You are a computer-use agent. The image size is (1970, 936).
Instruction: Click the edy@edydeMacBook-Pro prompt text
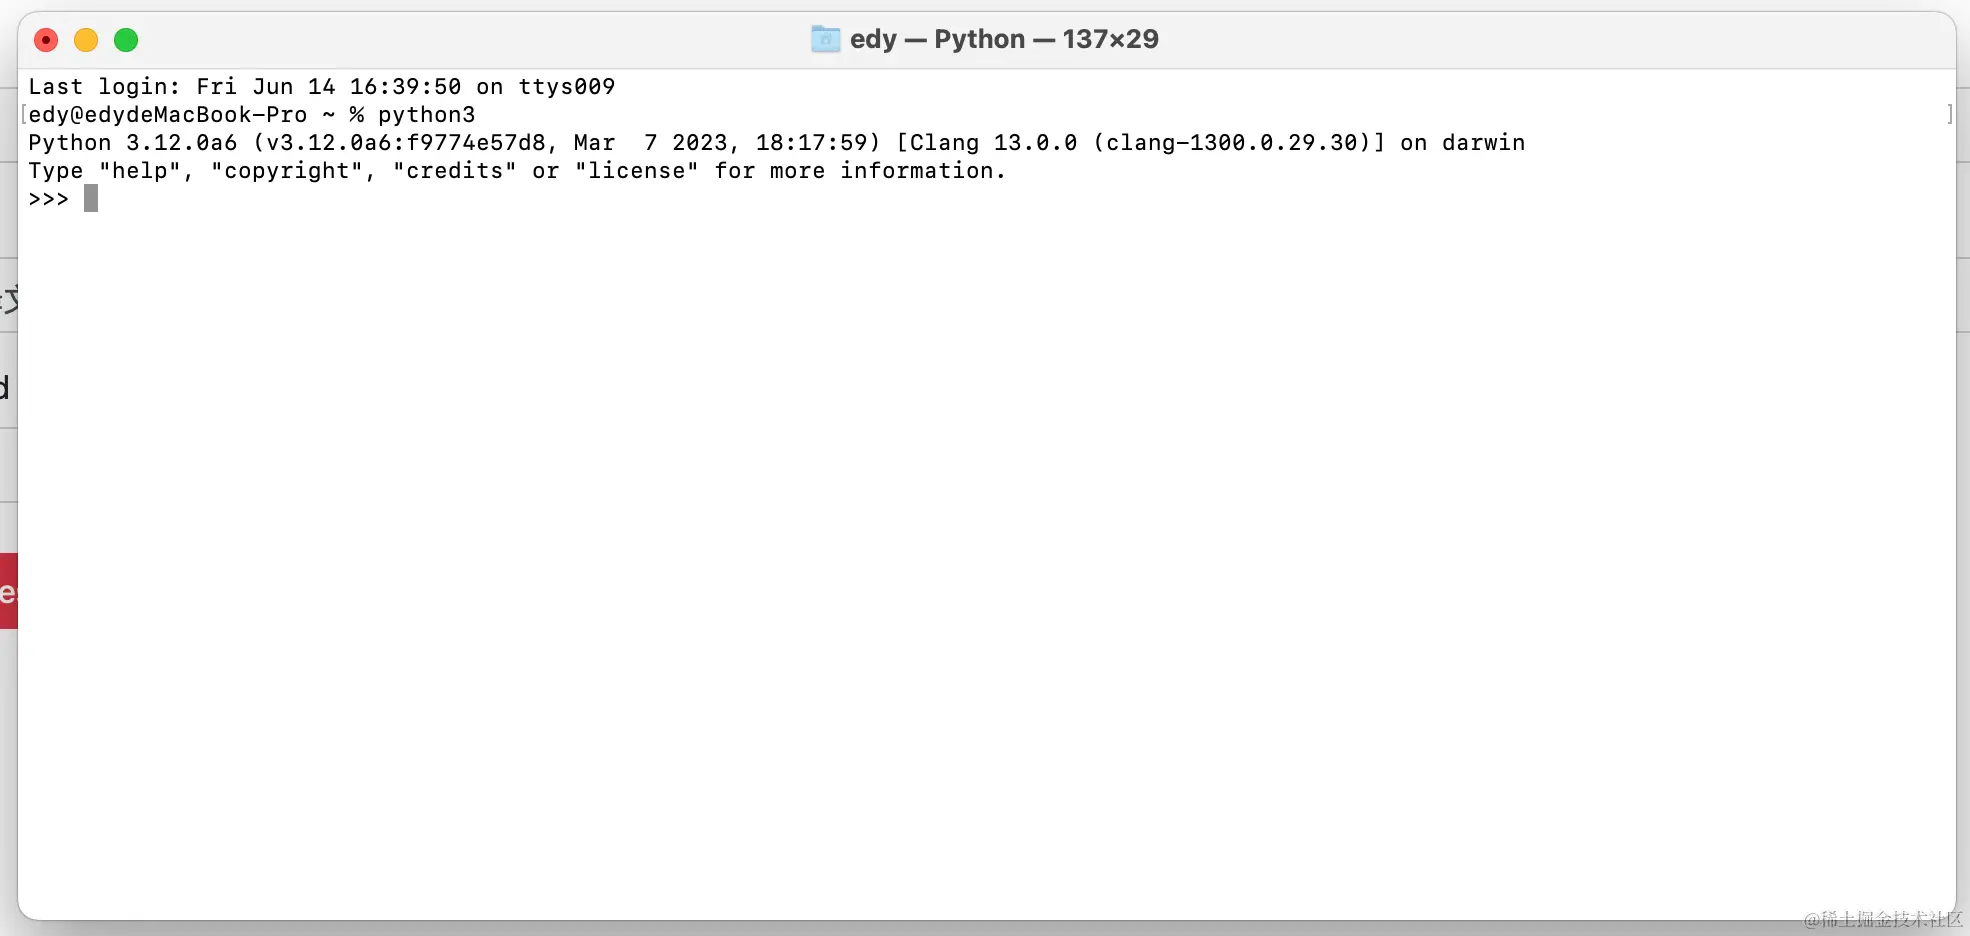tap(170, 114)
